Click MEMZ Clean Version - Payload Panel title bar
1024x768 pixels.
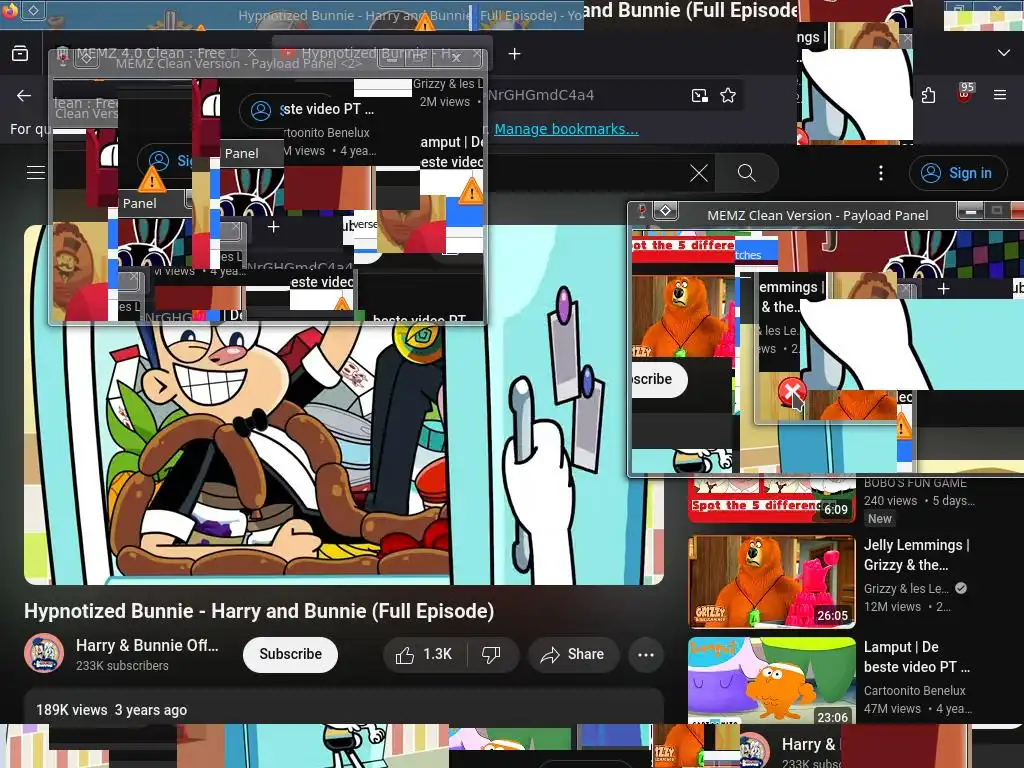tap(817, 216)
